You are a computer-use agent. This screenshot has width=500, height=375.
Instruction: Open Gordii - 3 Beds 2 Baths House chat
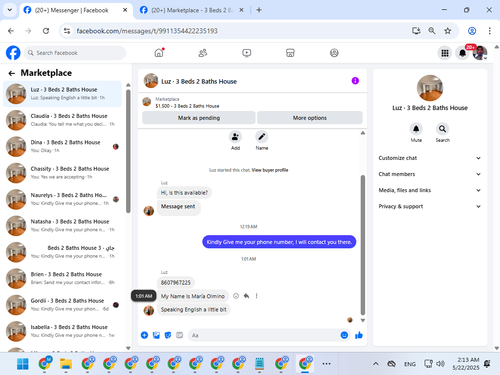pos(62,305)
